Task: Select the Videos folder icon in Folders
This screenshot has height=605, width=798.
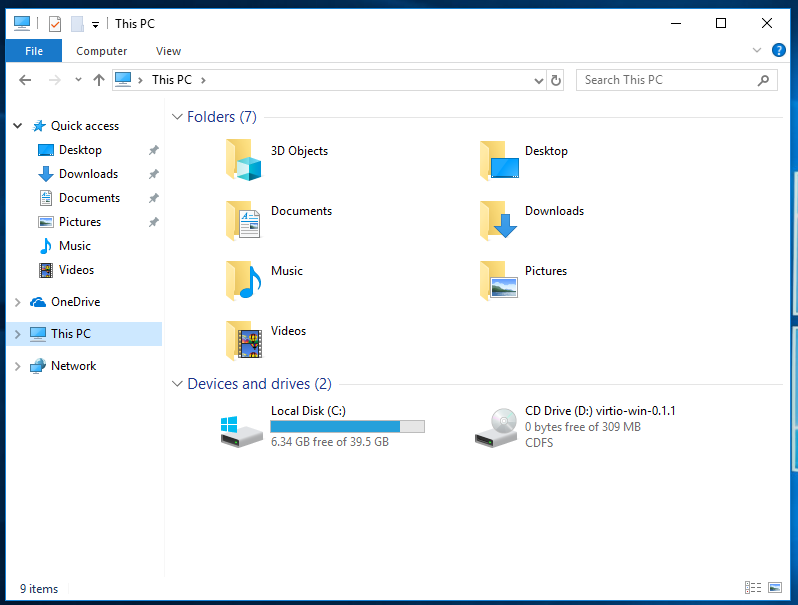Action: 244,340
